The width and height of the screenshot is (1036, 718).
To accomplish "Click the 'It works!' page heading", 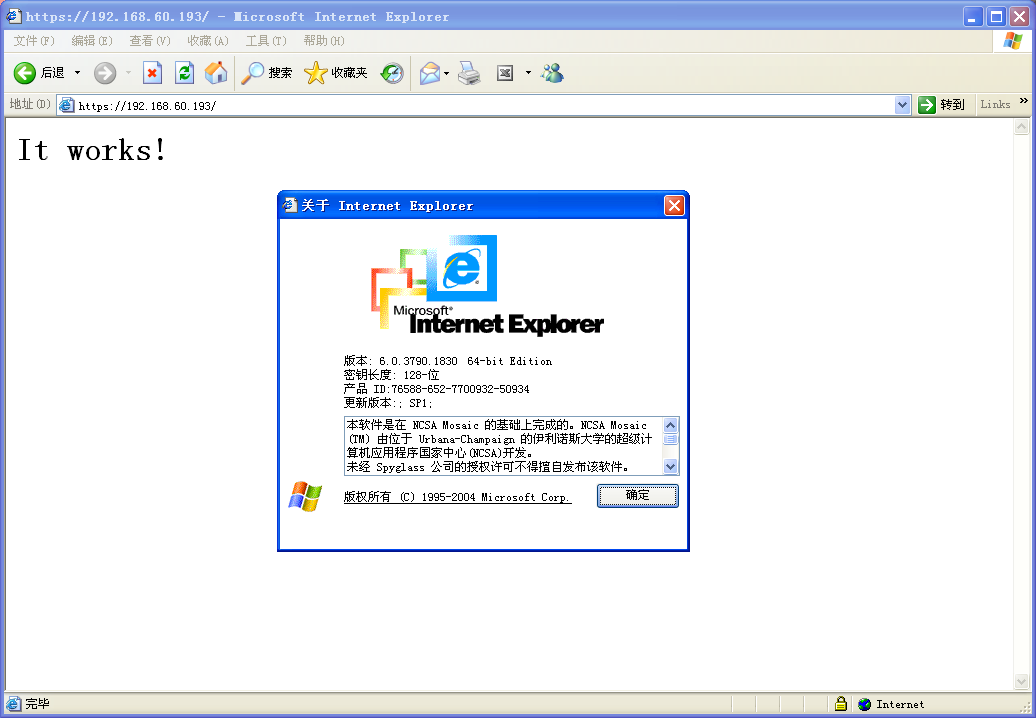I will tap(92, 150).
